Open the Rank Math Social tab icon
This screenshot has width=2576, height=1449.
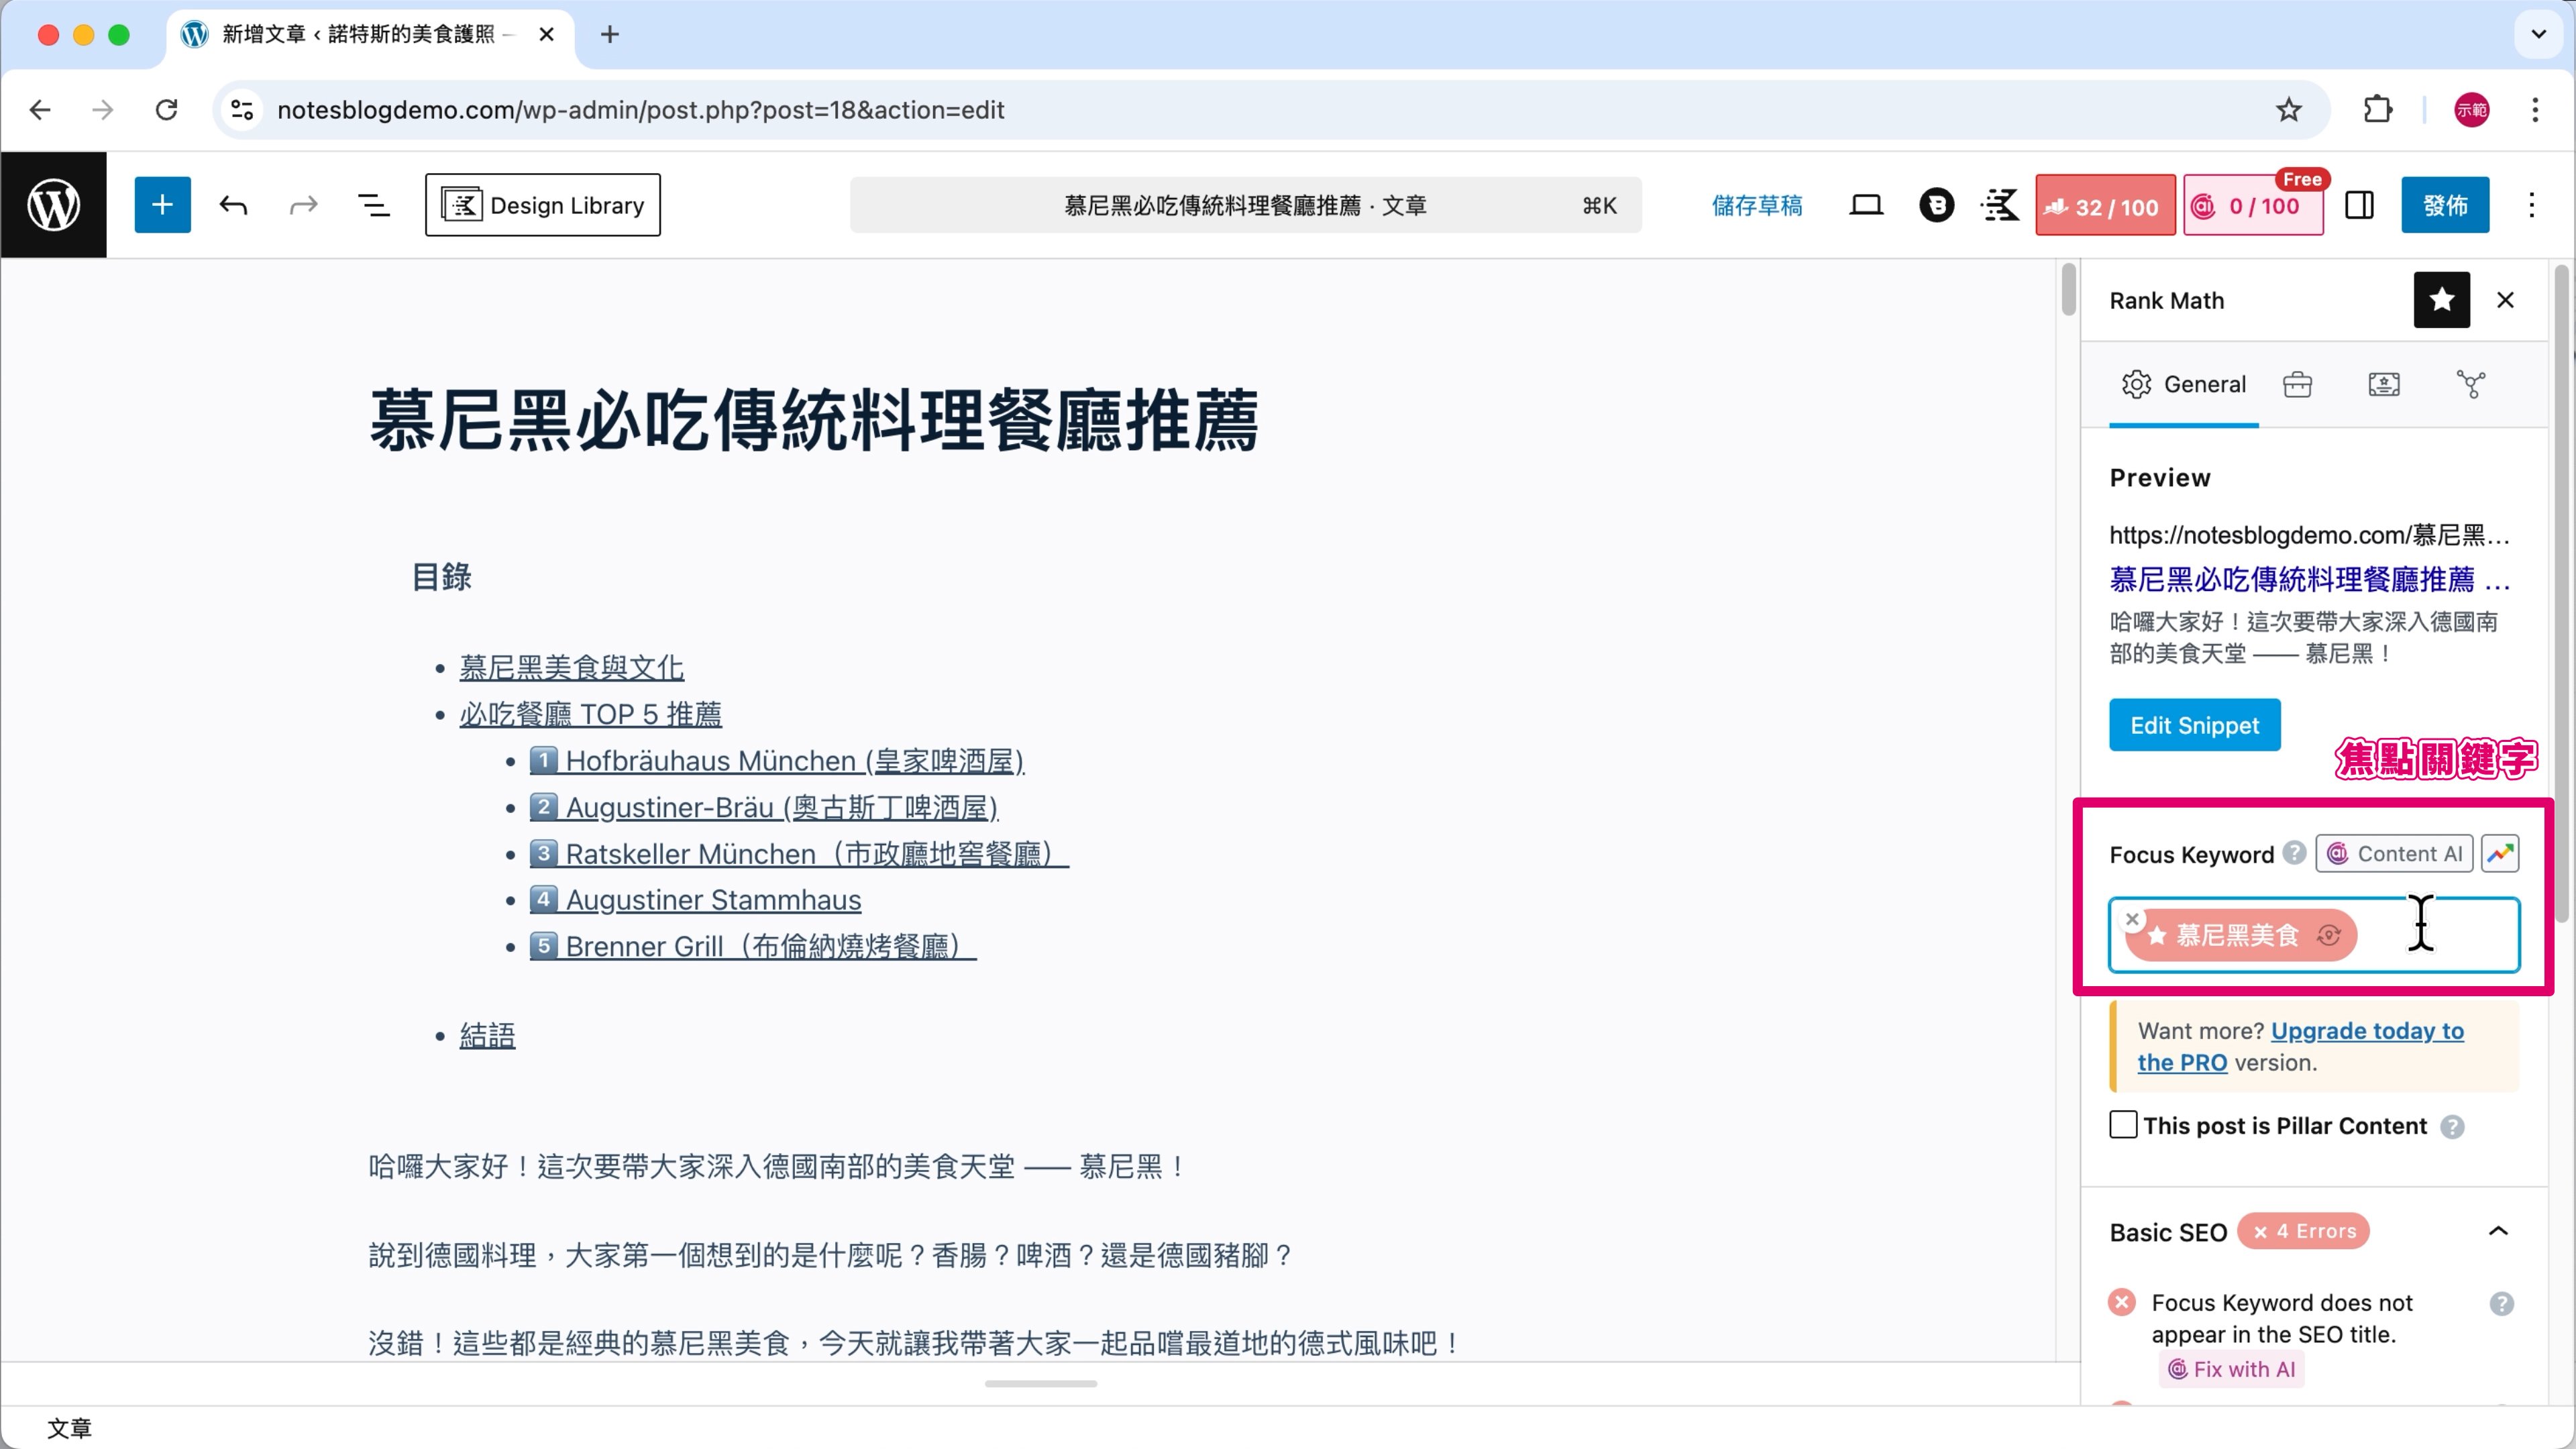point(2470,384)
